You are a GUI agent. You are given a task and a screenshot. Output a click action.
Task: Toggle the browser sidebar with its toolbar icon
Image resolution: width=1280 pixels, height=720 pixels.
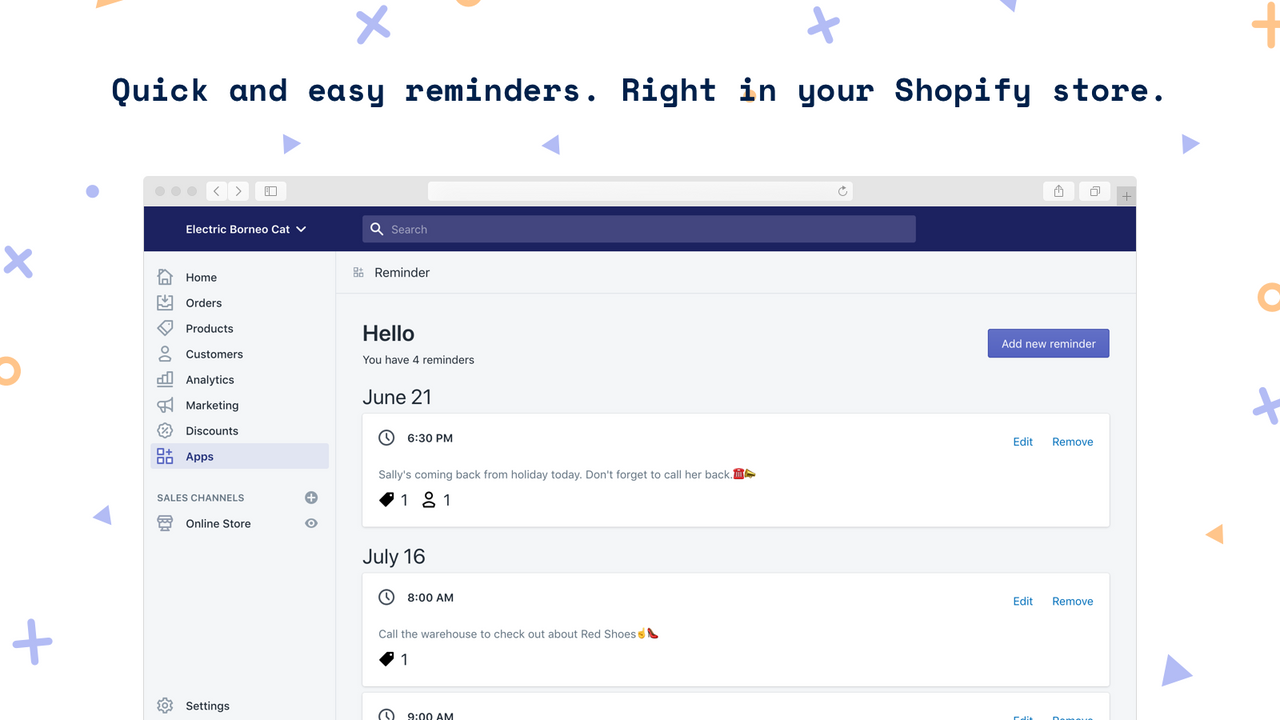269,190
